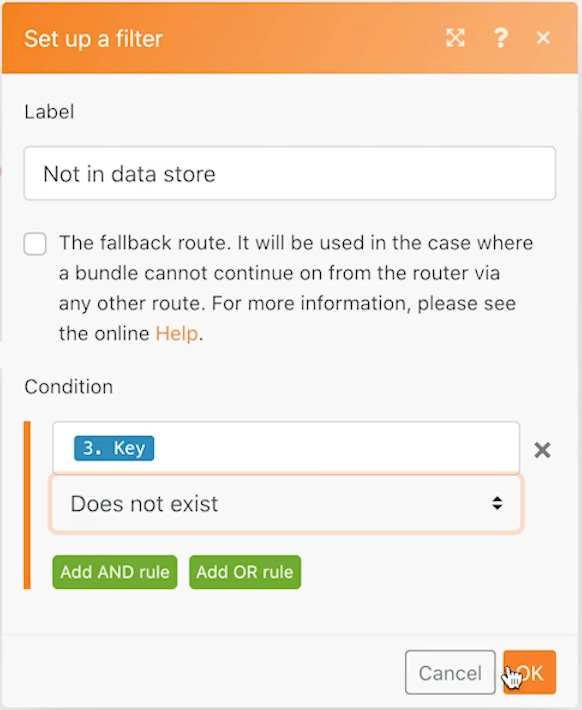Click the Label field heading
The height and width of the screenshot is (710, 582).
pos(49,112)
